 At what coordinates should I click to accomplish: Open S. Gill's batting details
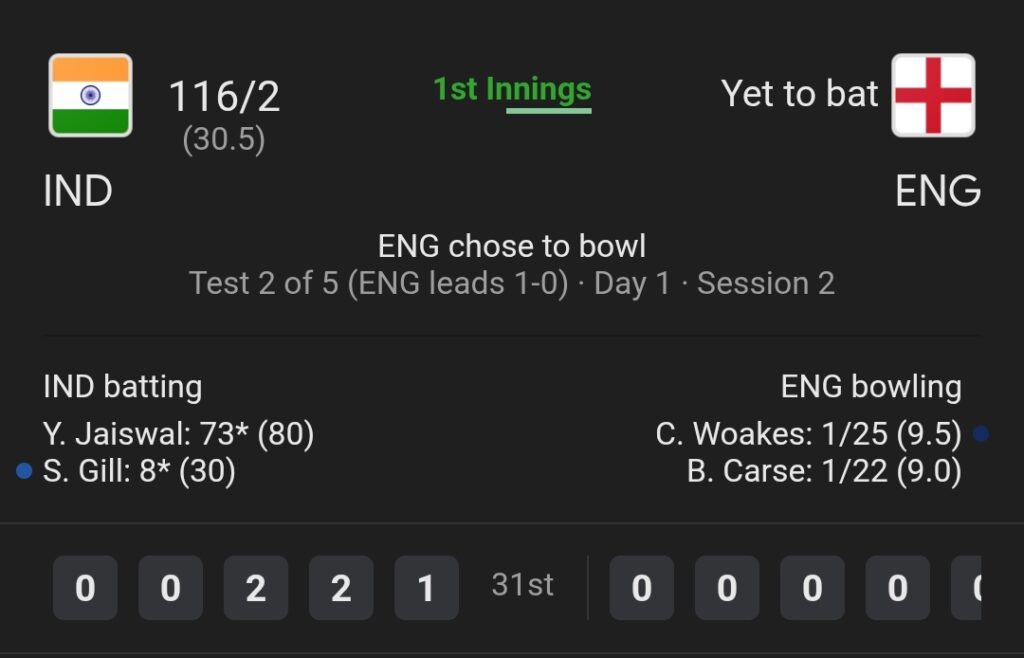tap(139, 471)
